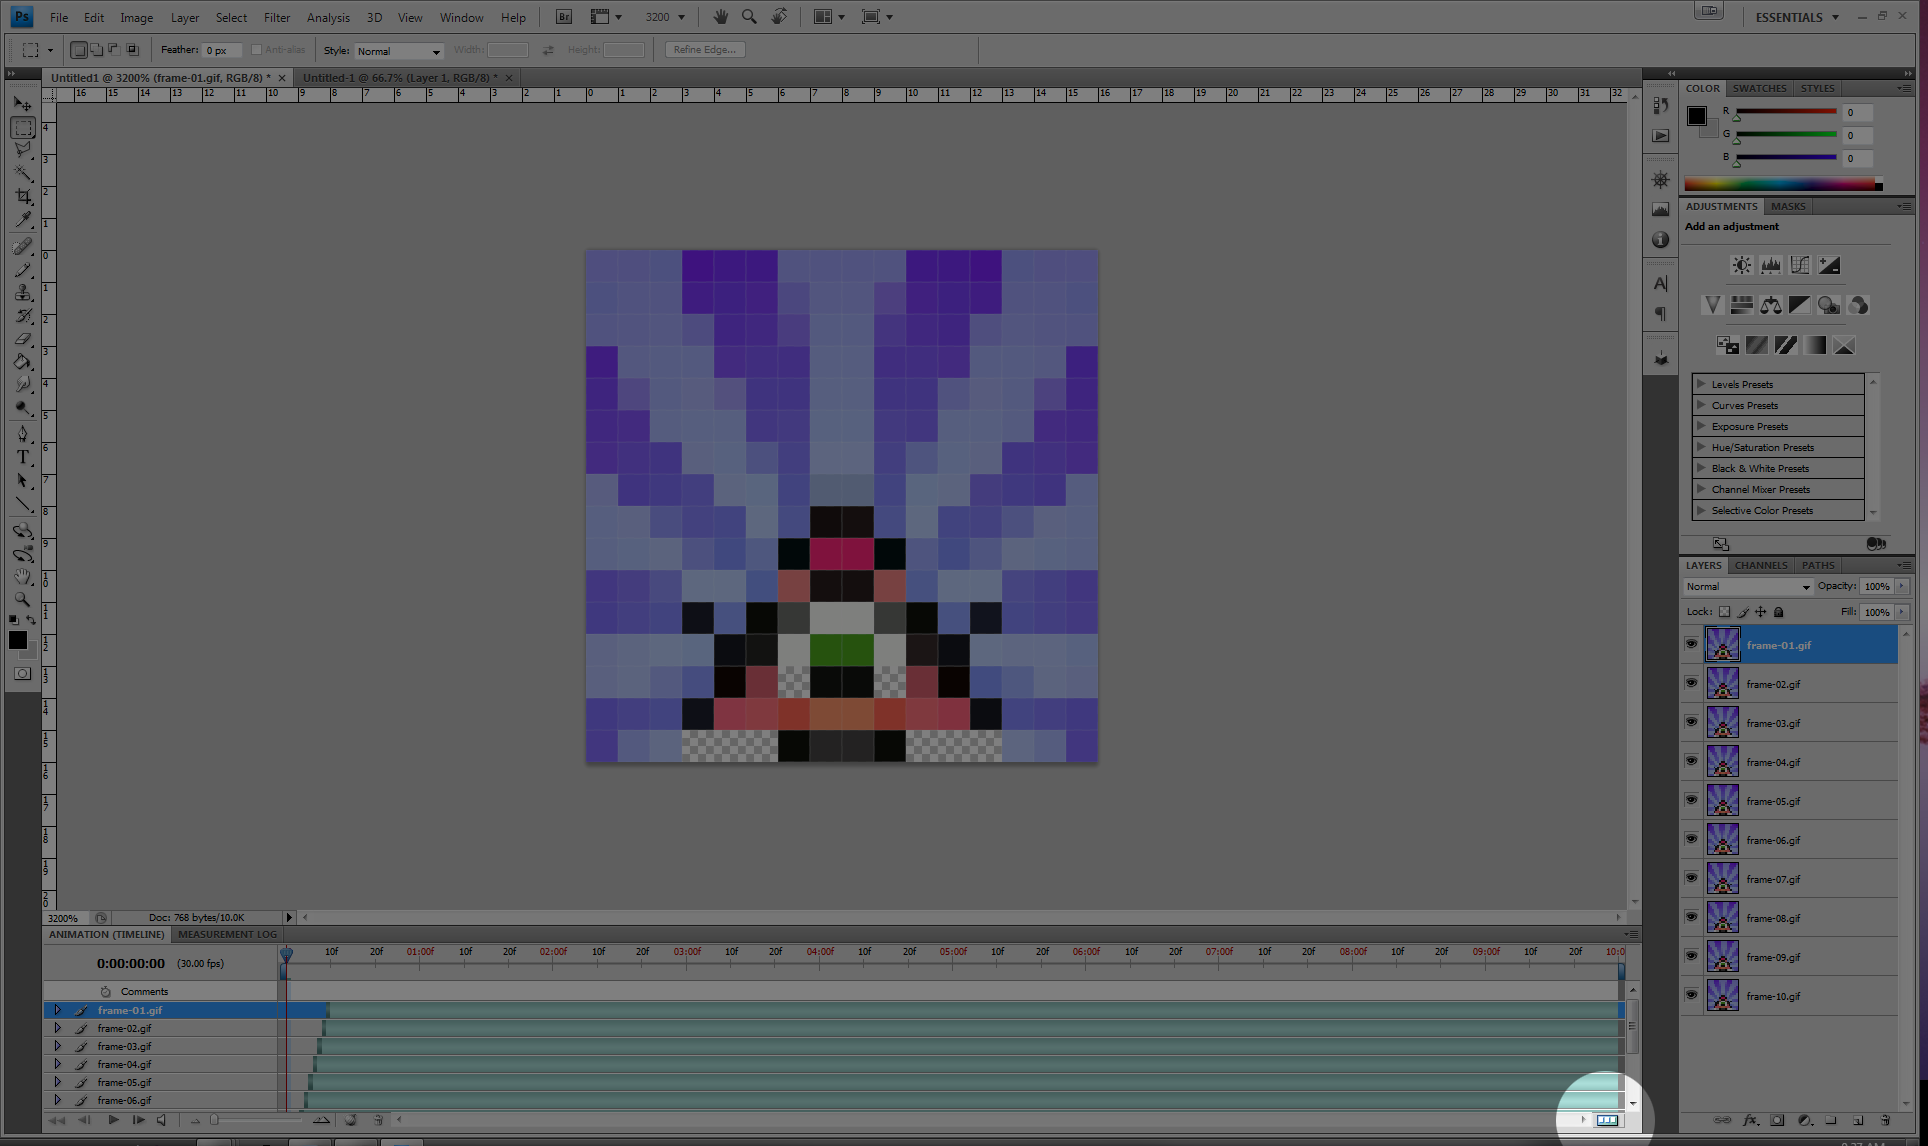Open the marquee Style dropdown
This screenshot has width=1928, height=1146.
point(399,51)
